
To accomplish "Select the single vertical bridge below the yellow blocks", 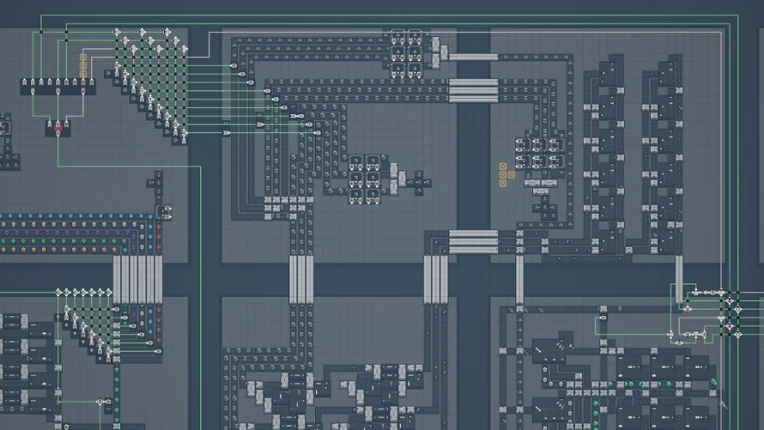I will pyautogui.click(x=519, y=280).
